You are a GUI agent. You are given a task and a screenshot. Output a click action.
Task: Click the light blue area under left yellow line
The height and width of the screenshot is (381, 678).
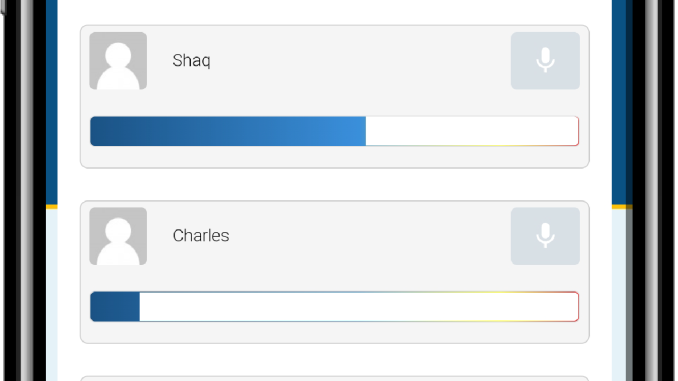pos(52,295)
